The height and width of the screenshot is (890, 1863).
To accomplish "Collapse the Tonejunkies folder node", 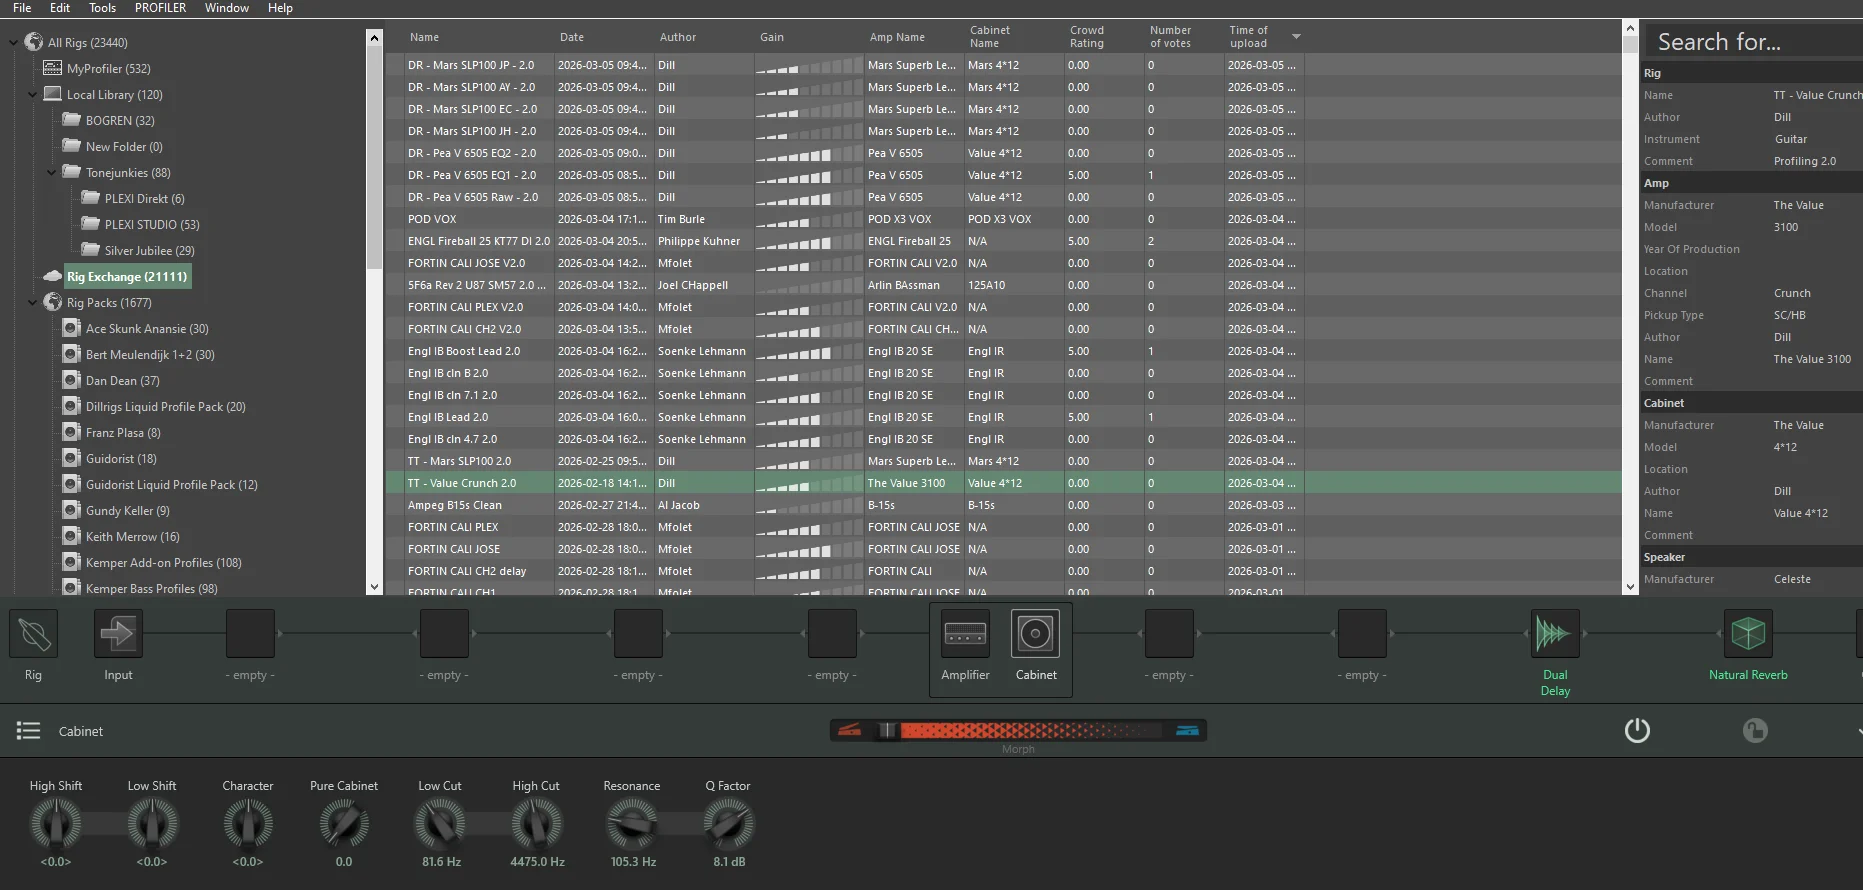I will [51, 172].
